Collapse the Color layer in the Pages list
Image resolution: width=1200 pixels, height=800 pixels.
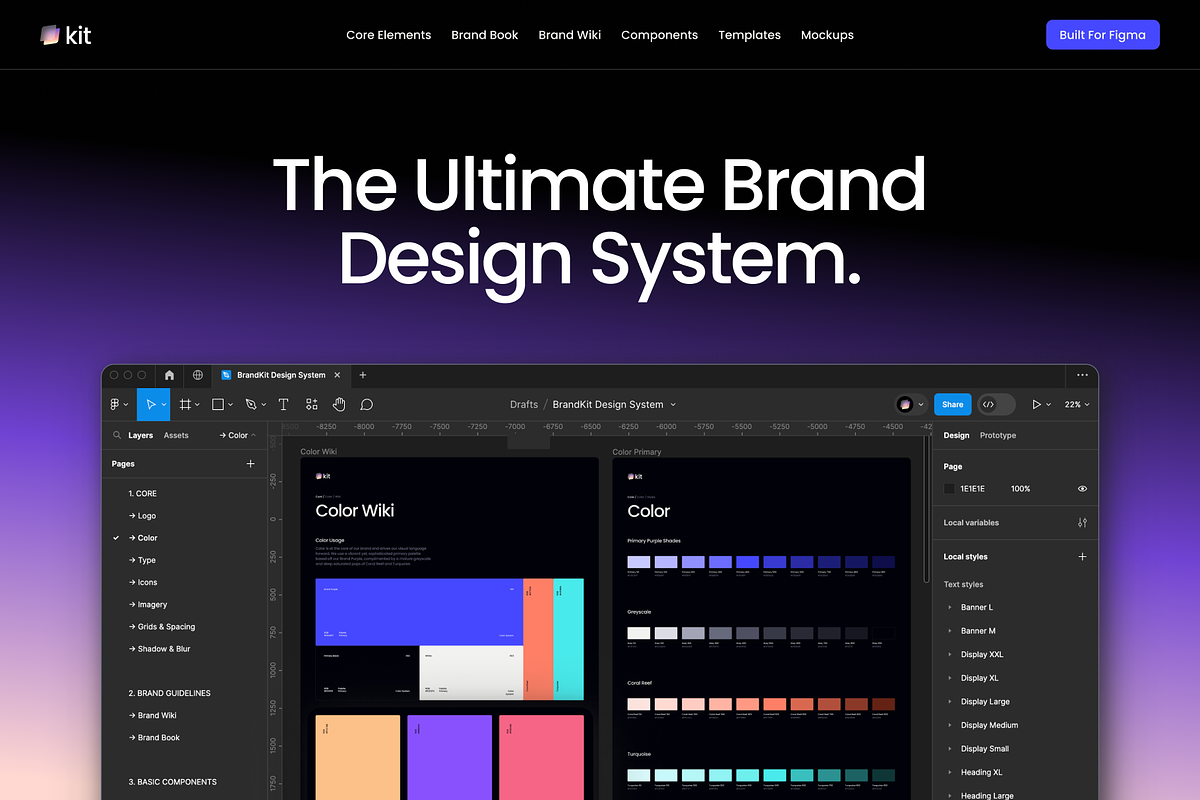253,435
